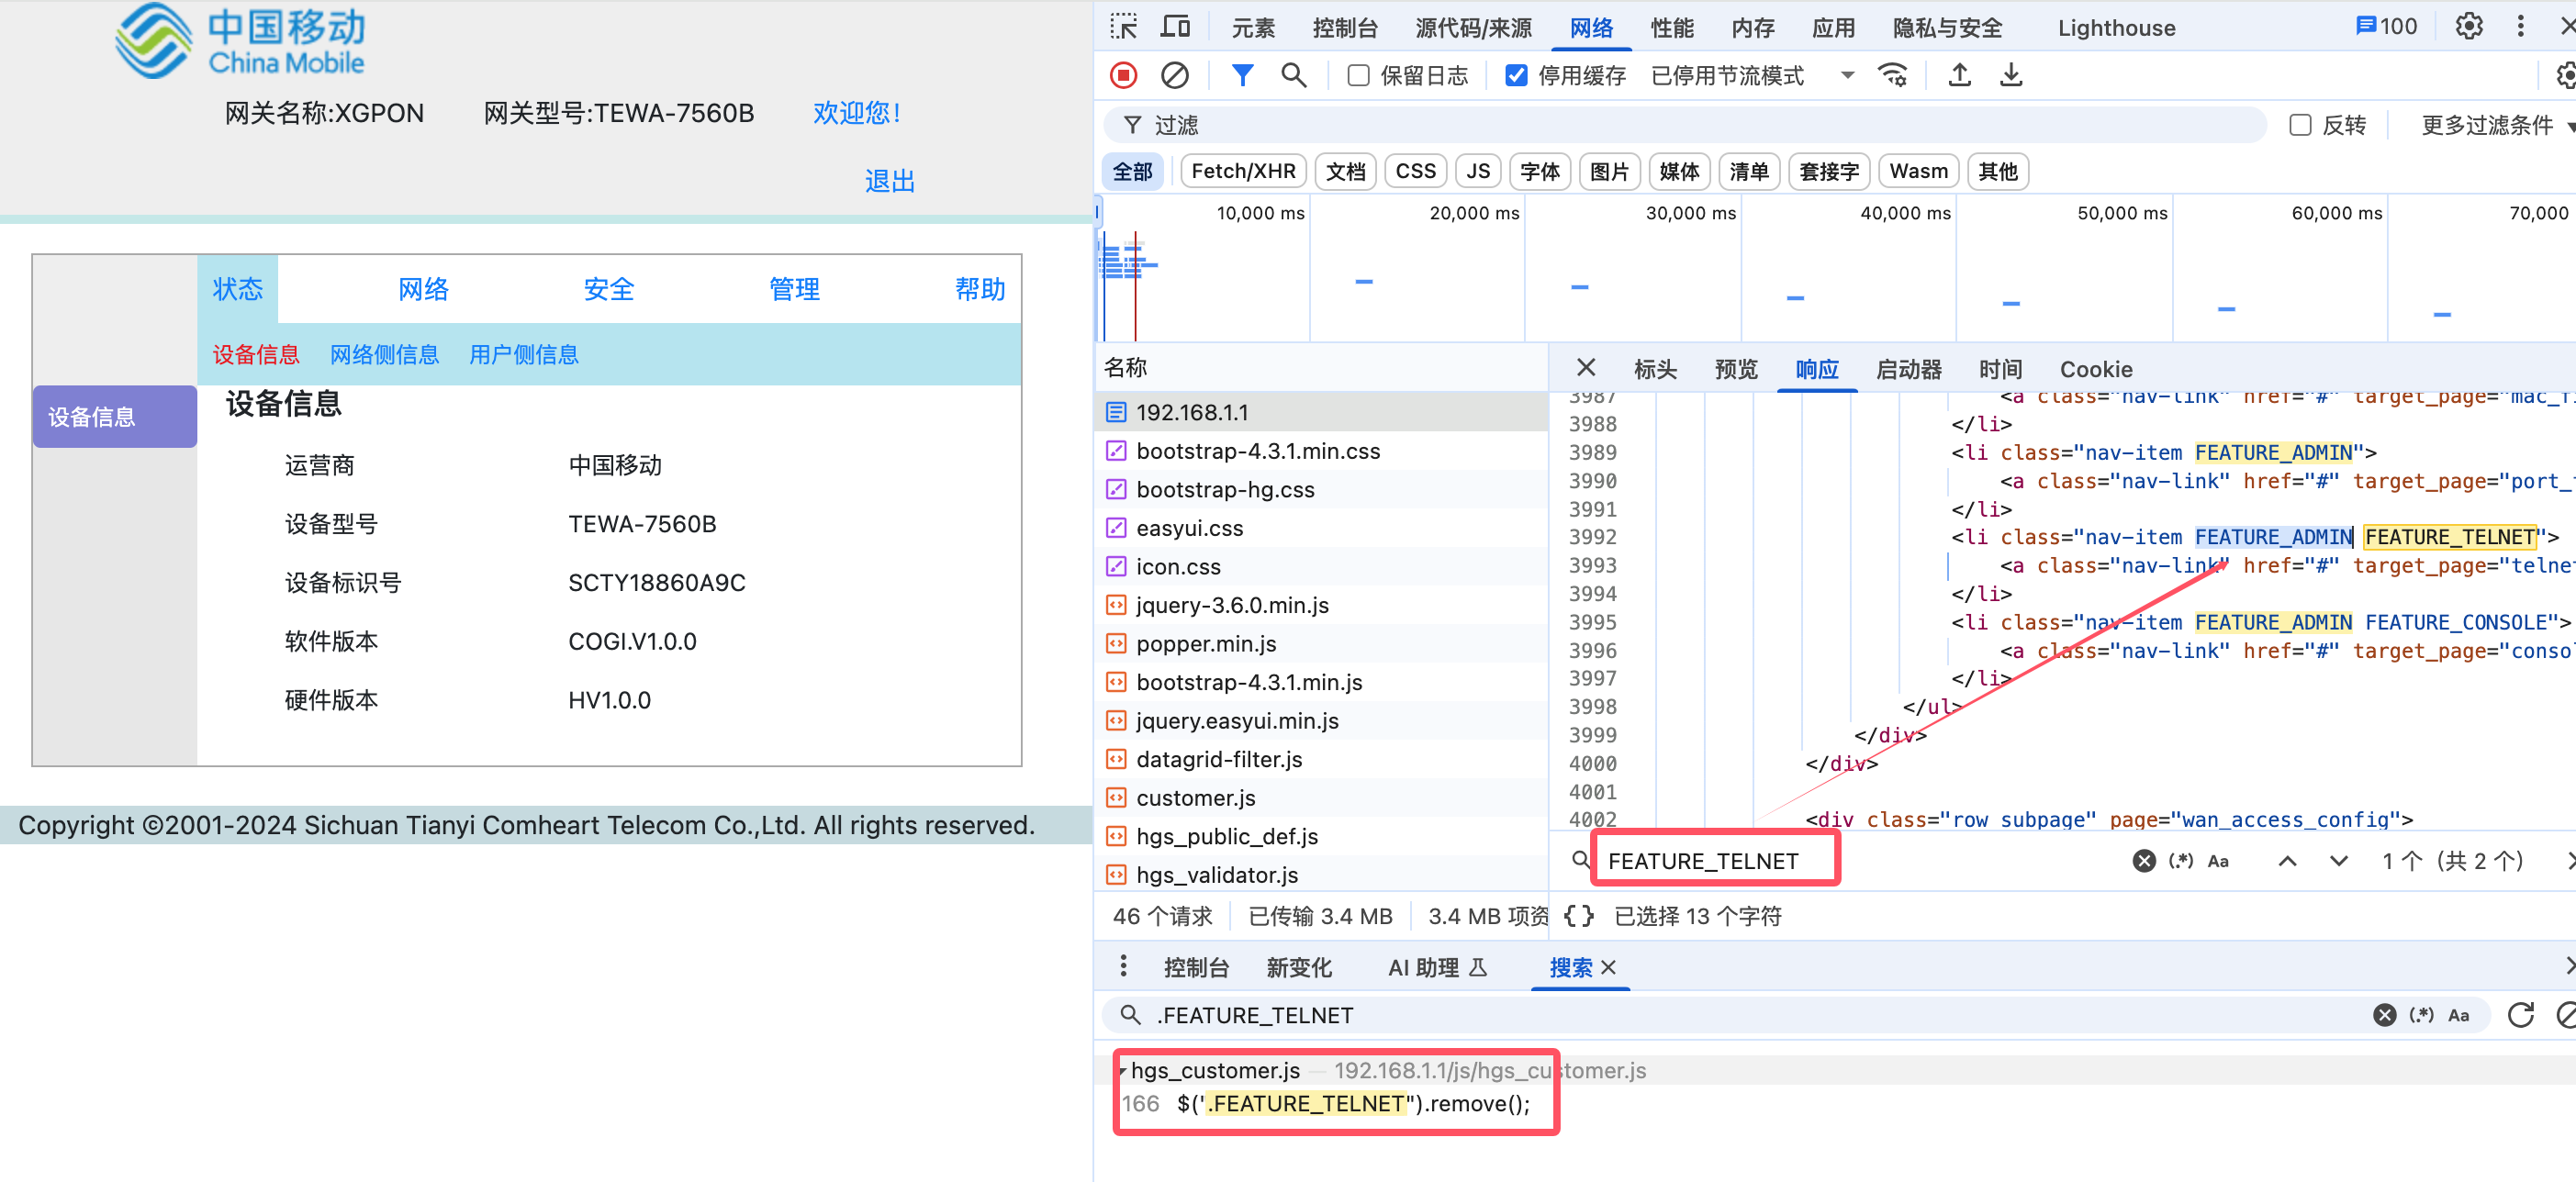Select the Fetch/XHR filter button
The width and height of the screenshot is (2576, 1182).
pos(1242,171)
